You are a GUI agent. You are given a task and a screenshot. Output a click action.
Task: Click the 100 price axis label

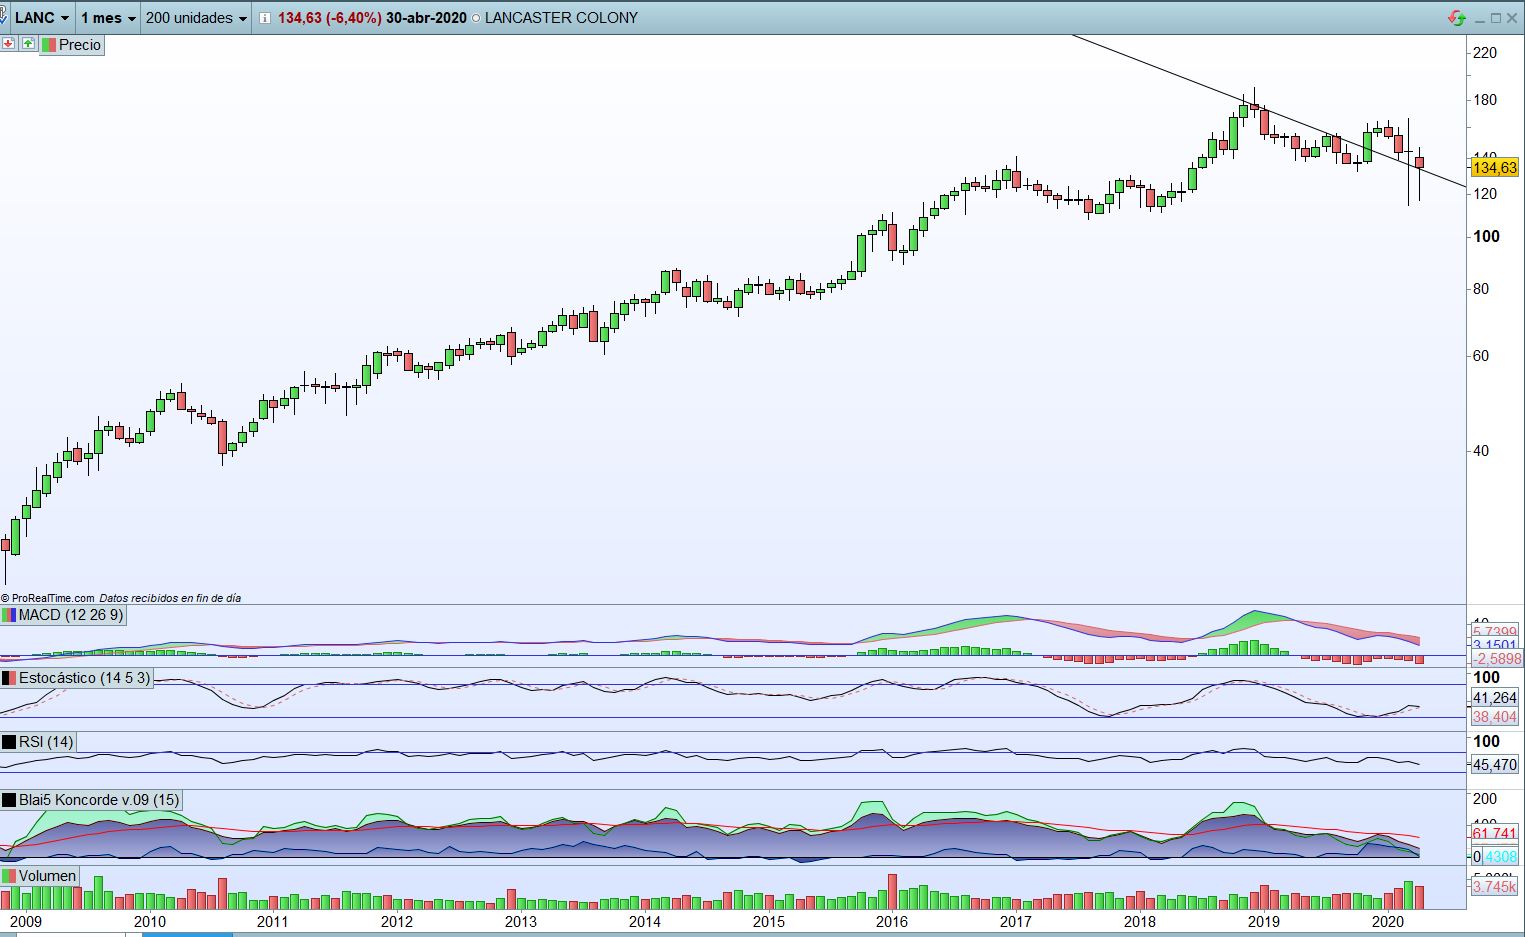click(1487, 237)
